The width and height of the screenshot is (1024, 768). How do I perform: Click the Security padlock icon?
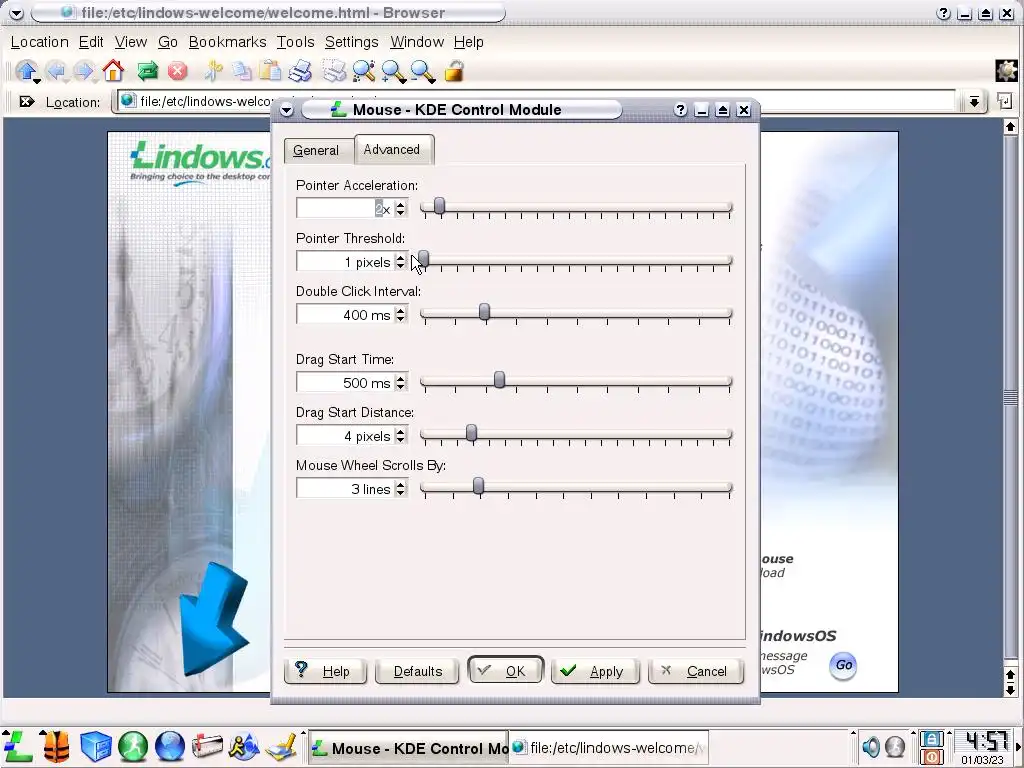[454, 71]
